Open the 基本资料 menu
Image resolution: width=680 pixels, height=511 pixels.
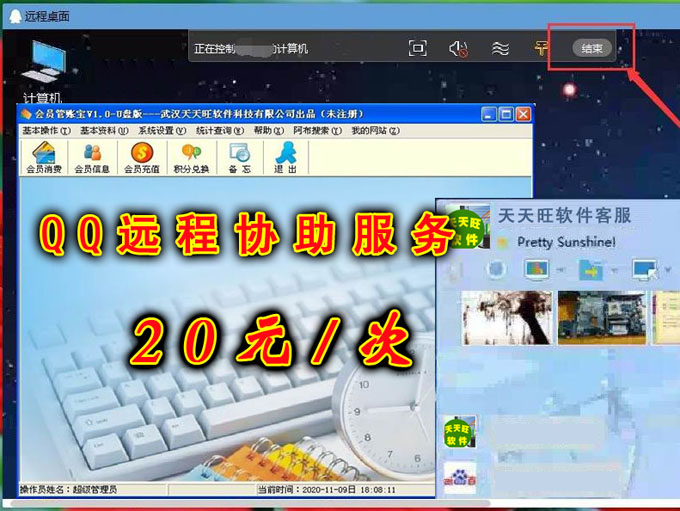pyautogui.click(x=104, y=131)
